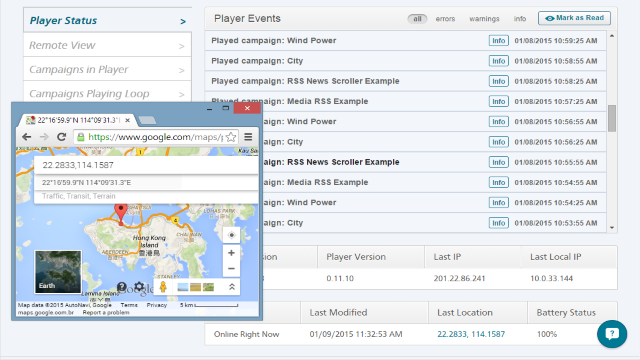Open a new browser tab

tap(147, 120)
